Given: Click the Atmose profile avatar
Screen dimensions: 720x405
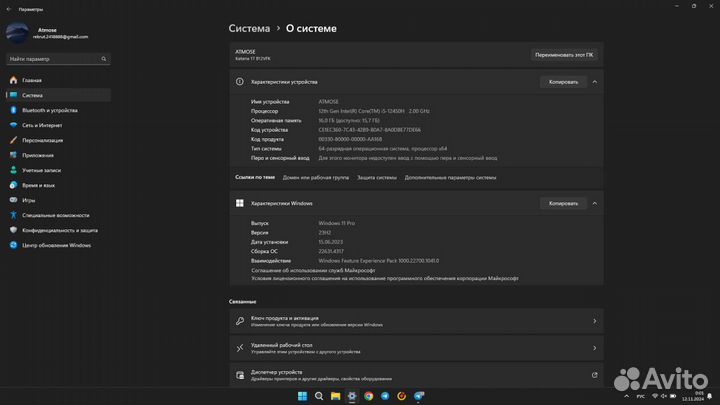Looking at the screenshot, I should point(17,33).
